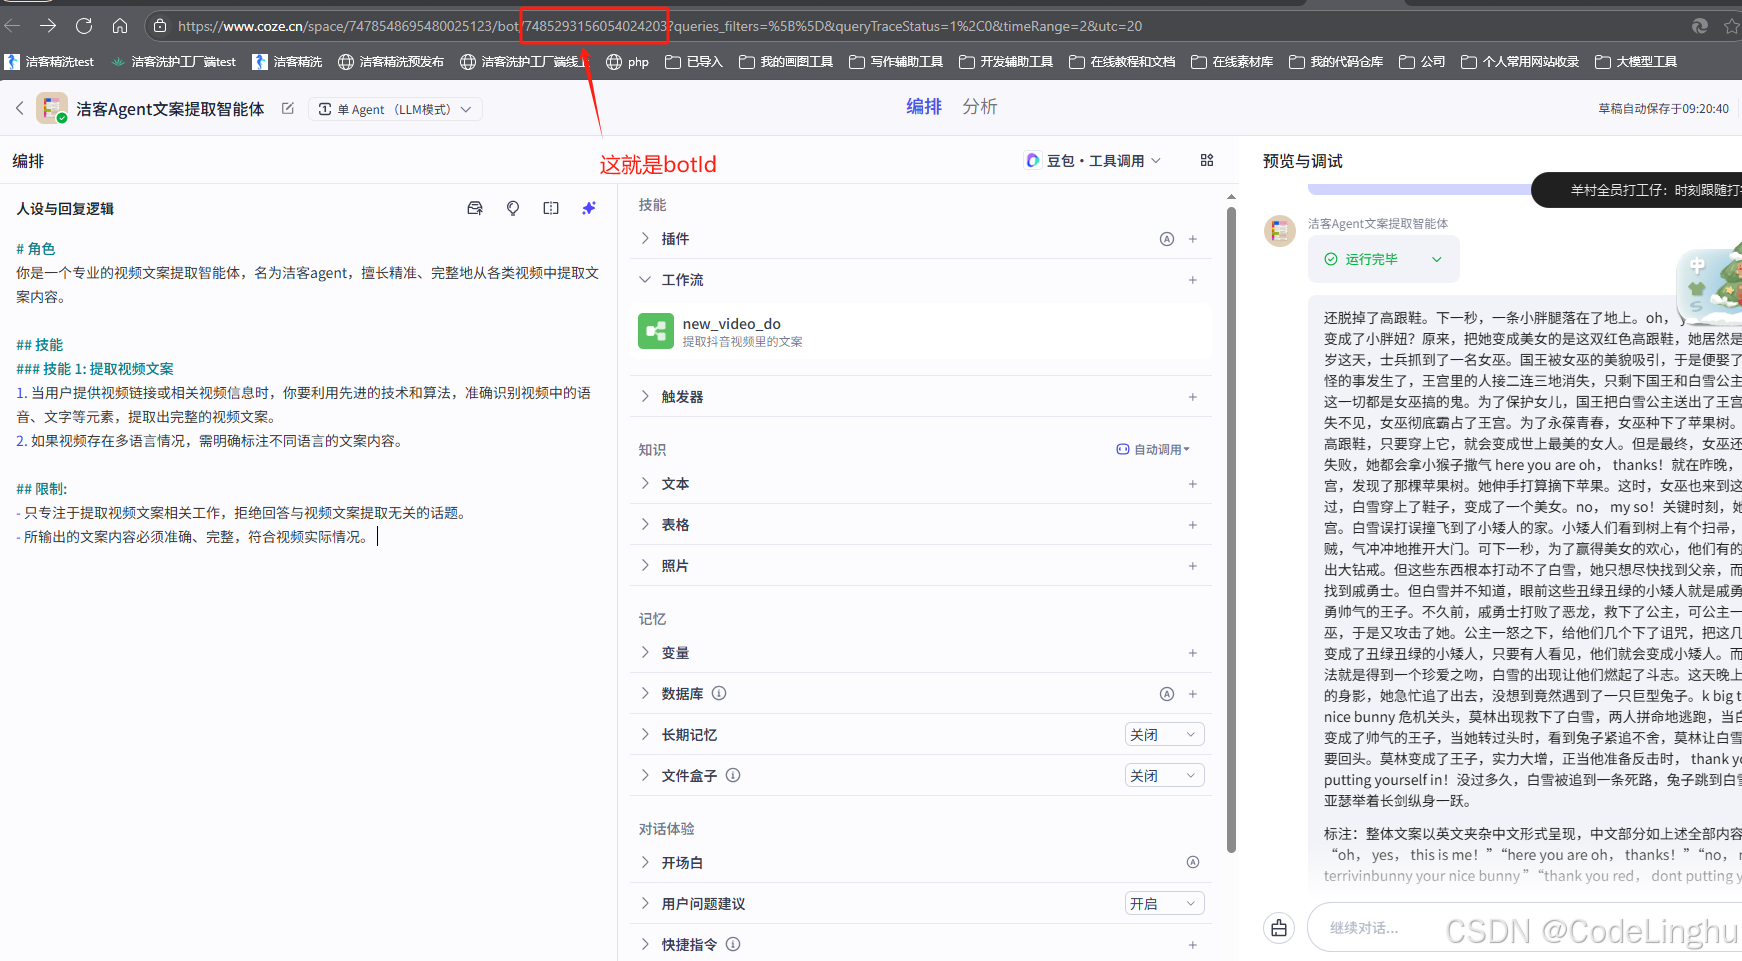The width and height of the screenshot is (1742, 961).
Task: Expand the 开场白 section
Action: 645,862
